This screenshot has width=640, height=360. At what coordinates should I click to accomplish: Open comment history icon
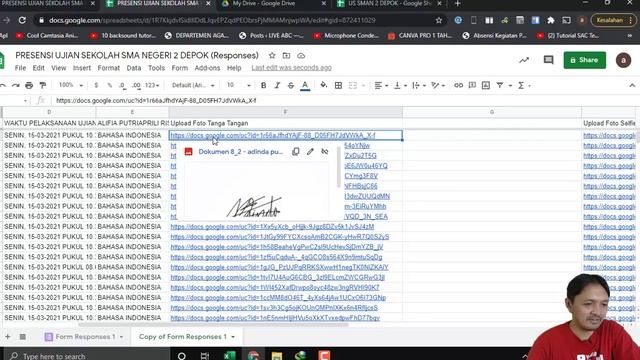click(x=549, y=60)
